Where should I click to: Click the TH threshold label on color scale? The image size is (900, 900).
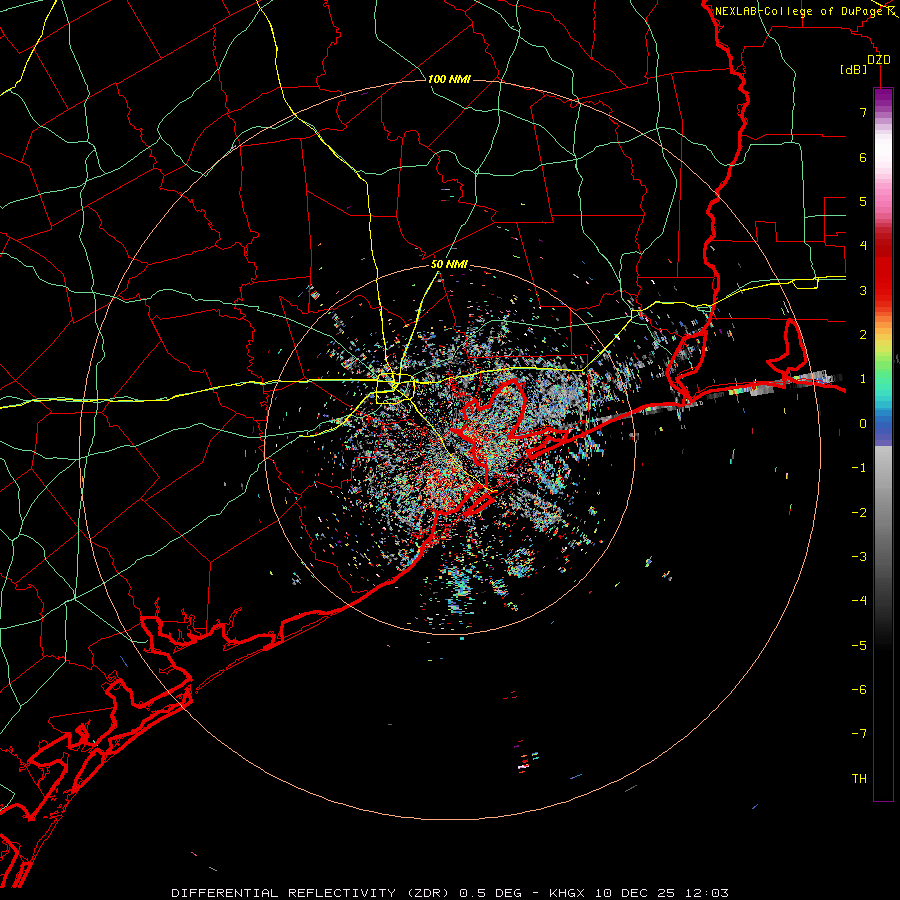pyautogui.click(x=859, y=779)
